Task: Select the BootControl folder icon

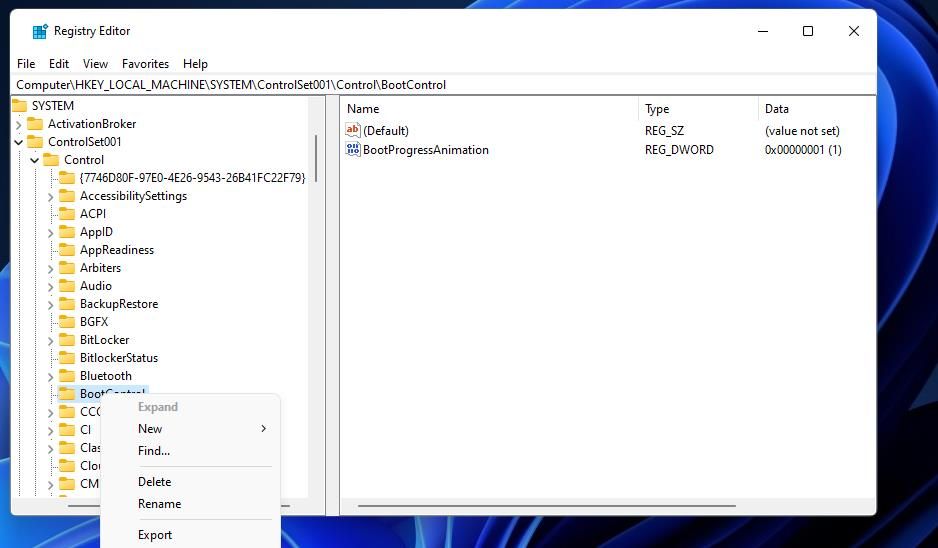Action: (67, 394)
